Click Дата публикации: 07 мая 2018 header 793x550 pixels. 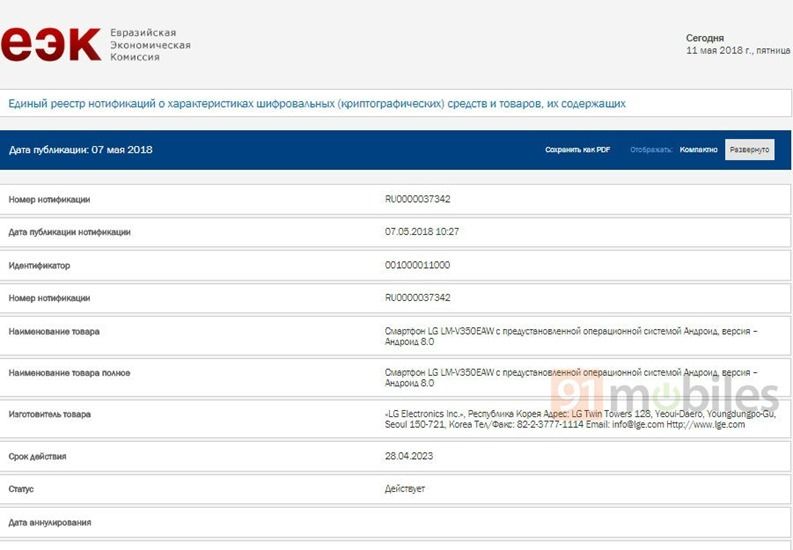click(80, 150)
